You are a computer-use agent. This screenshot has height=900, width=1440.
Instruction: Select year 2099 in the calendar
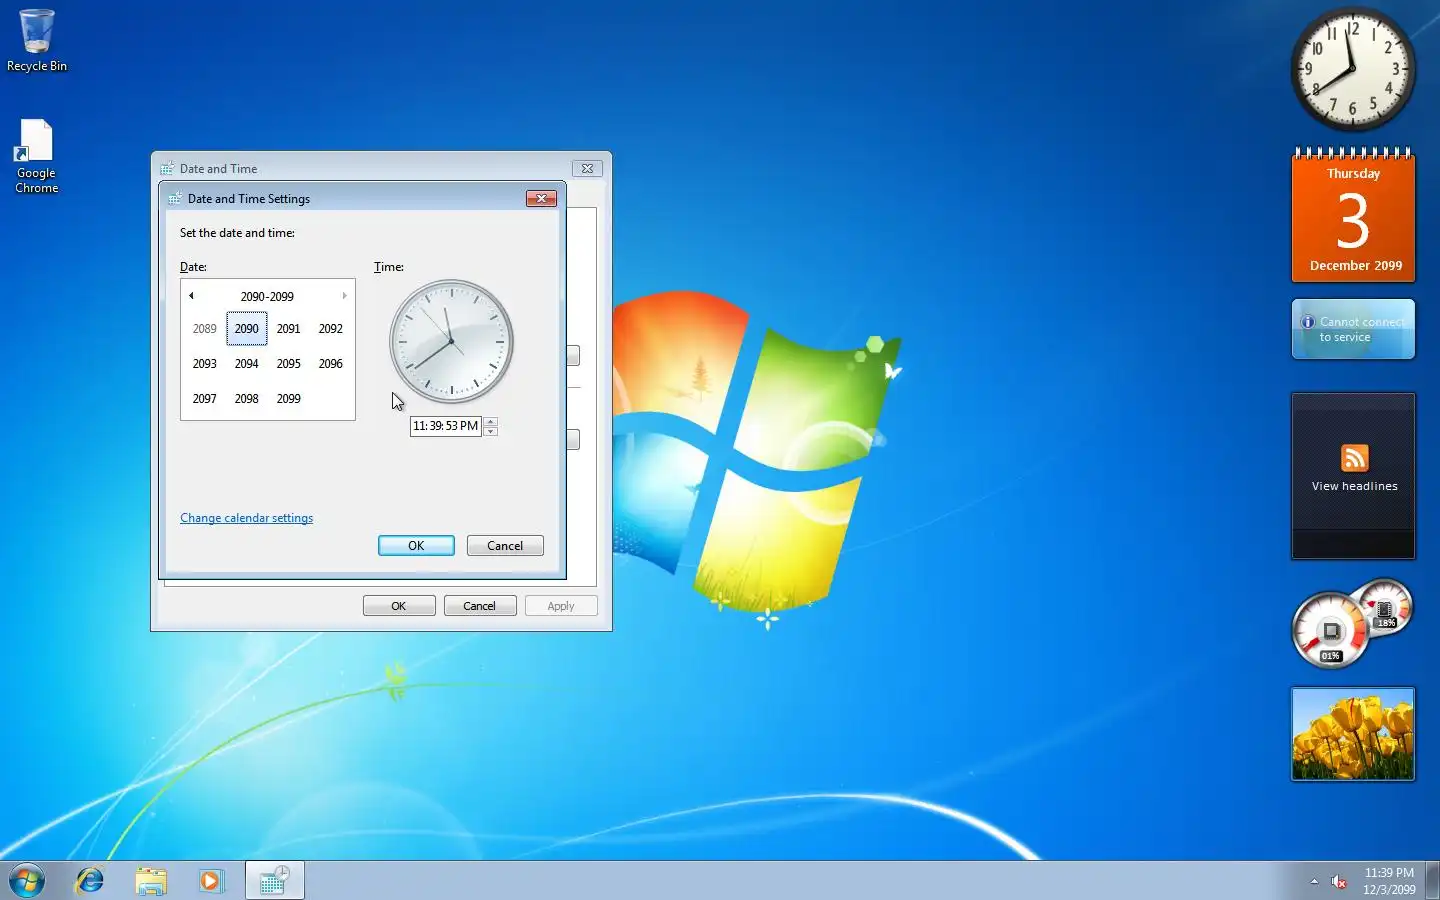(289, 398)
